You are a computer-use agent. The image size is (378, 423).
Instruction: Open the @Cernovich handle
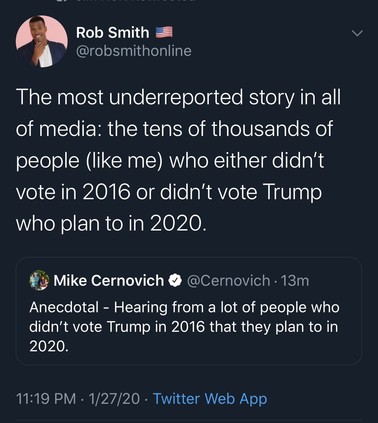(x=228, y=281)
